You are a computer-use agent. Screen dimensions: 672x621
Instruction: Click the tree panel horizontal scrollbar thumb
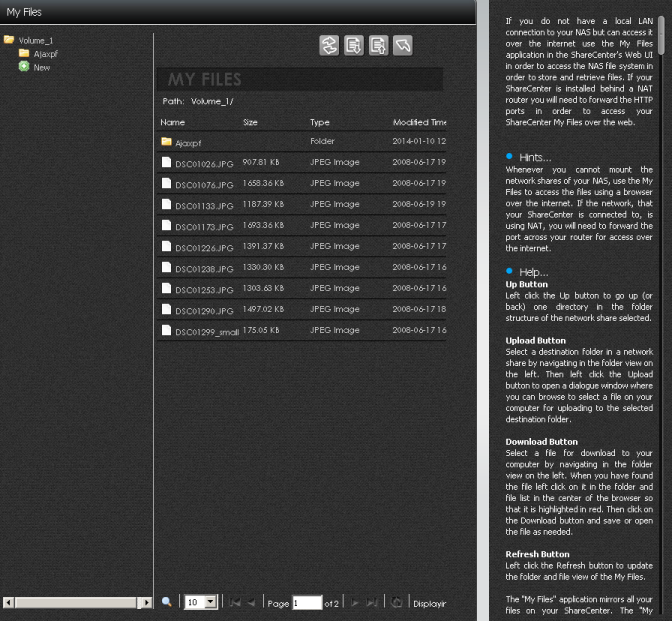[78, 603]
